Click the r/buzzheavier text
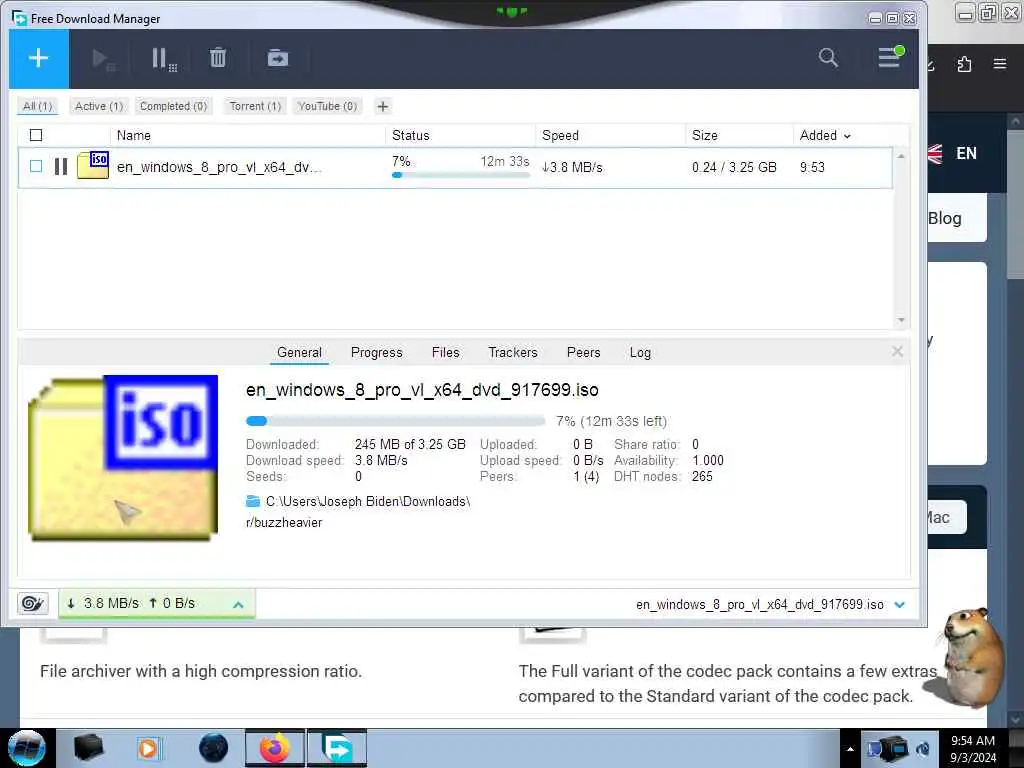Viewport: 1024px width, 768px height. tap(284, 522)
